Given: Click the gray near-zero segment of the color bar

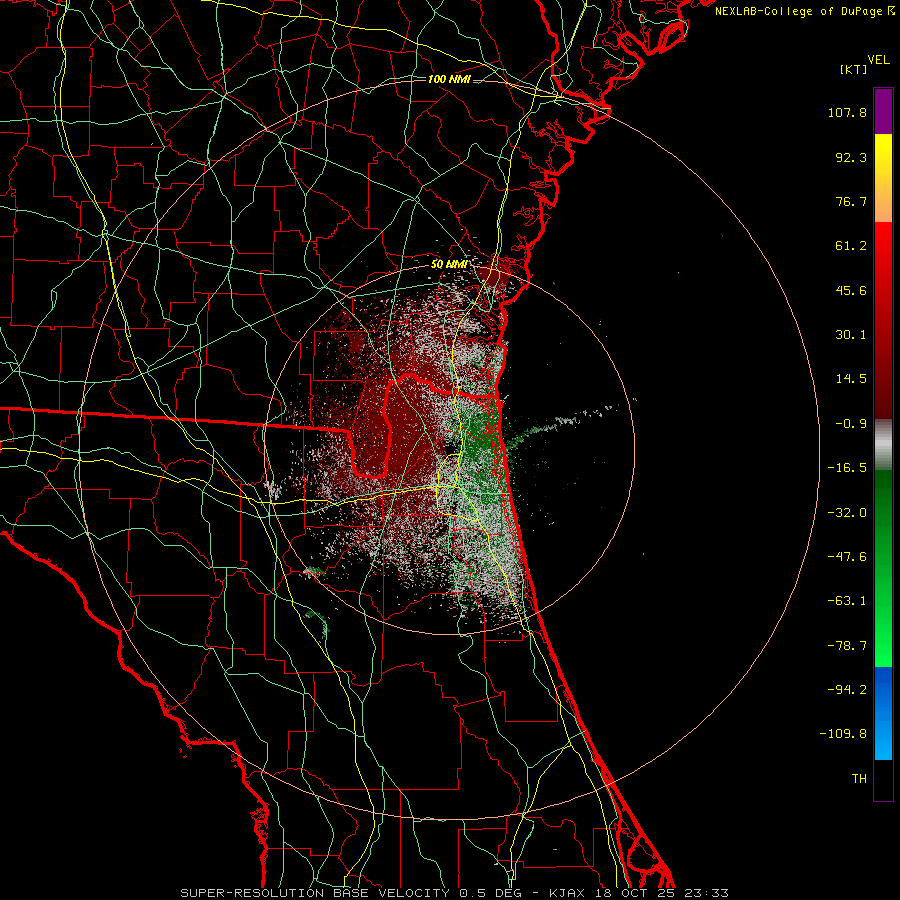Looking at the screenshot, I should tap(883, 445).
